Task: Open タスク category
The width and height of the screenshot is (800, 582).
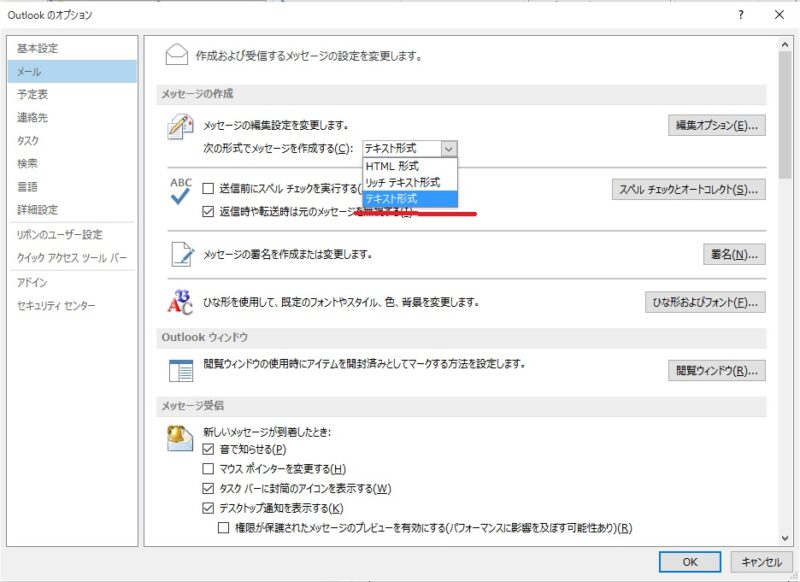Action: (72, 140)
